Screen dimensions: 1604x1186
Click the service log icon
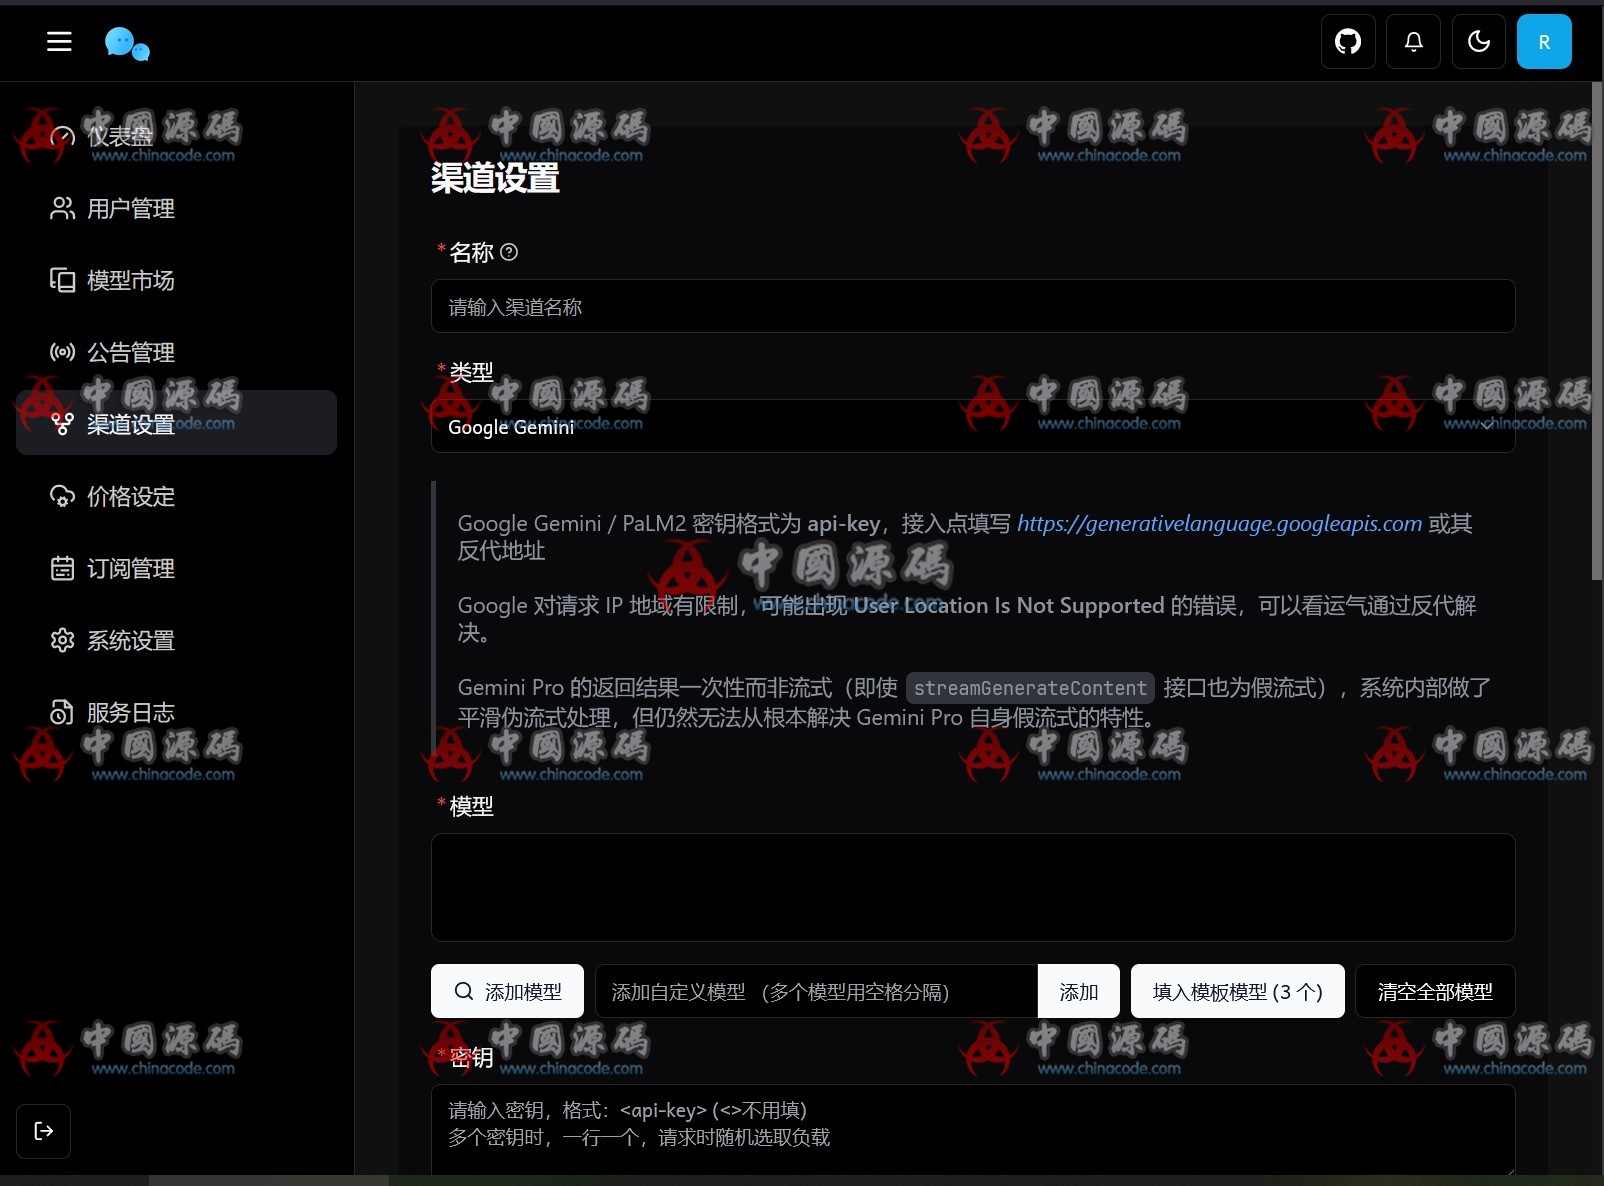click(62, 712)
